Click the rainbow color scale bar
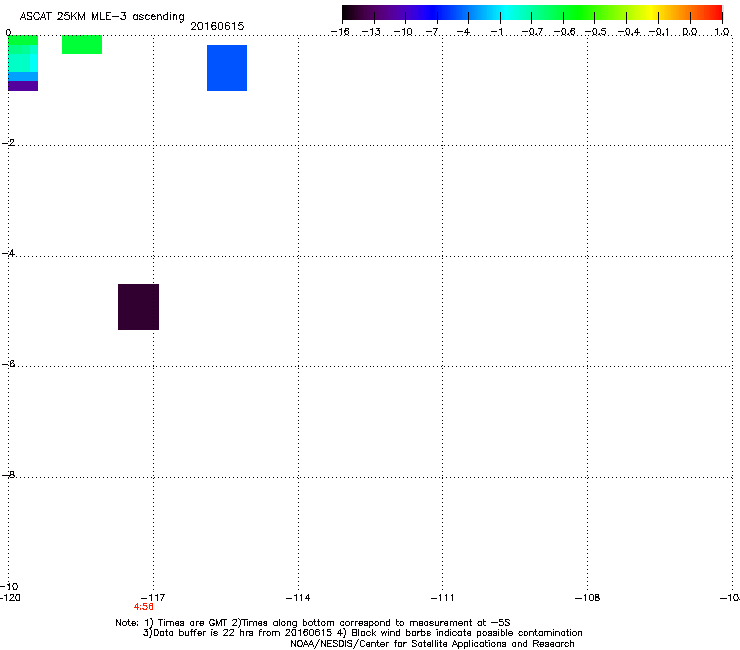This screenshot has width=740, height=650. click(532, 13)
